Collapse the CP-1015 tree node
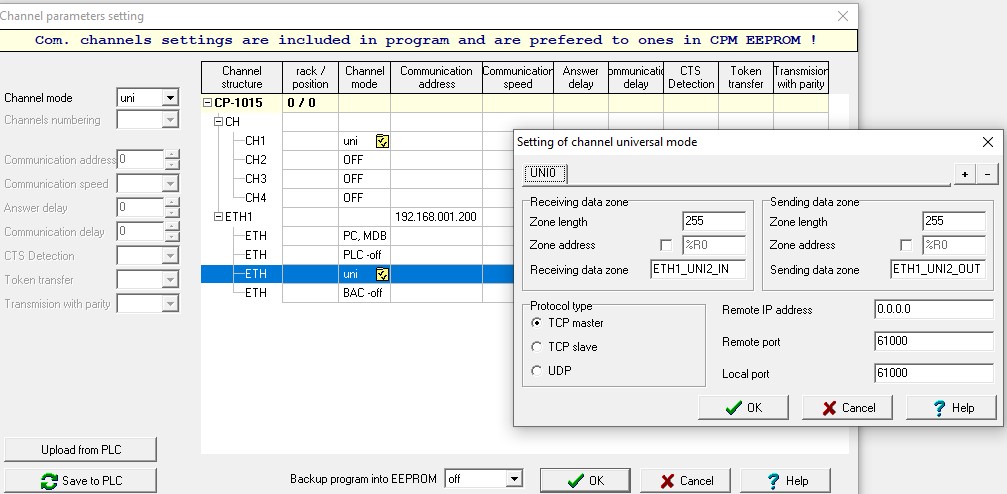The height and width of the screenshot is (494, 1007). (x=207, y=102)
